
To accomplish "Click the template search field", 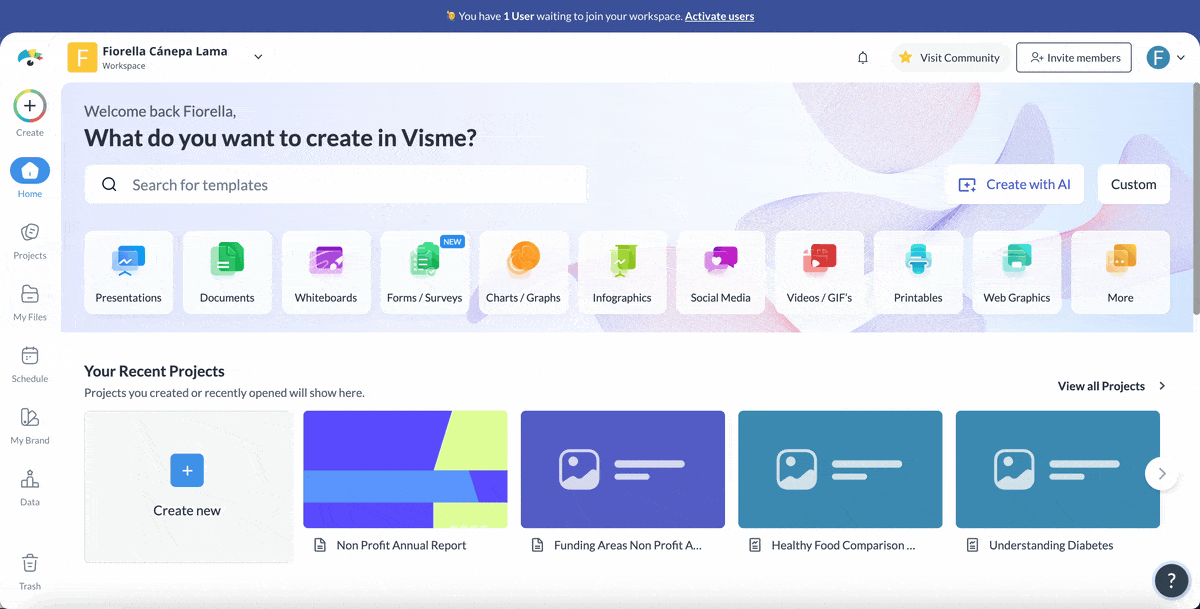I will [335, 184].
